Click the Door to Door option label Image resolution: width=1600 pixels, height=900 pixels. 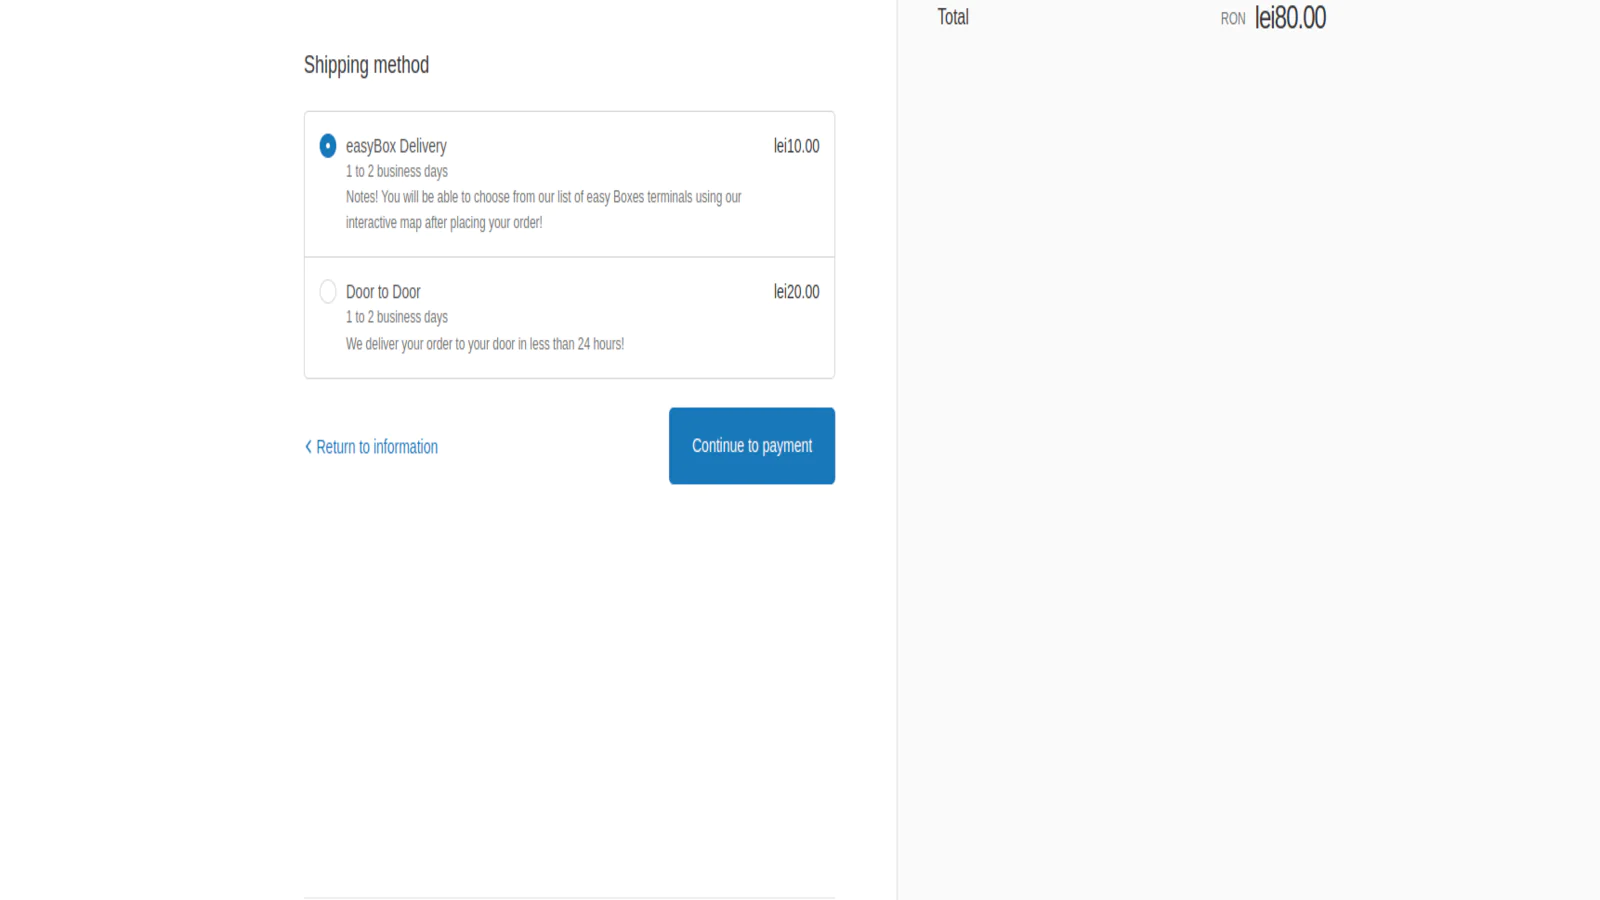point(383,292)
